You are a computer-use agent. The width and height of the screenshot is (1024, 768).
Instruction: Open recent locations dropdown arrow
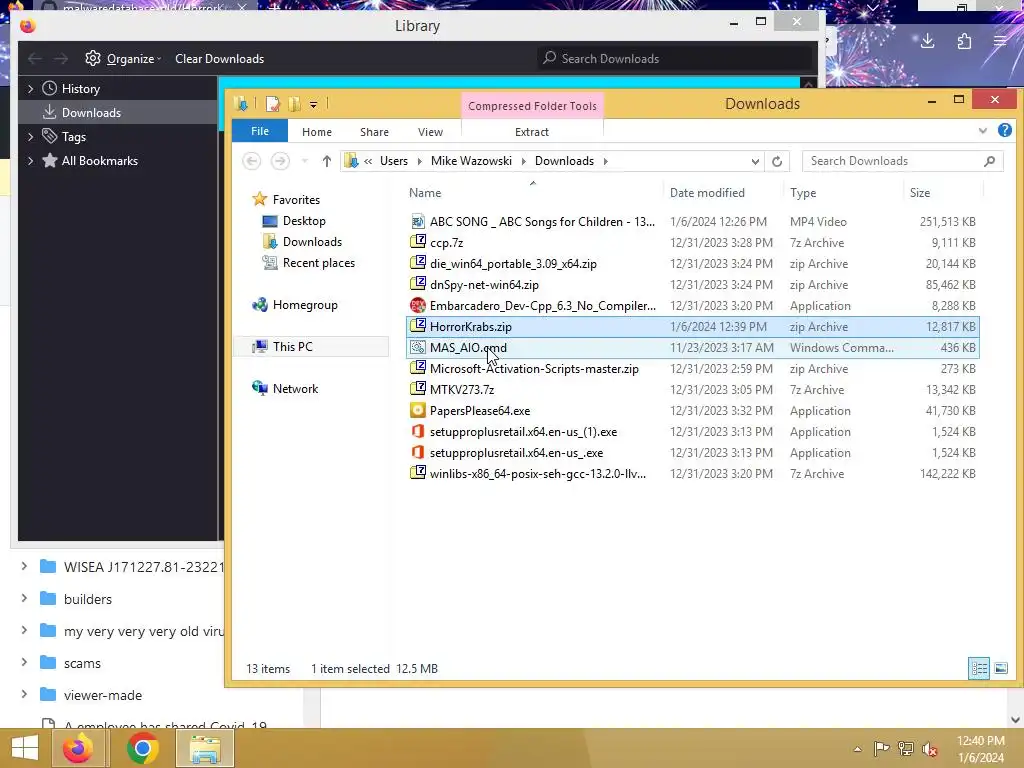pos(304,161)
